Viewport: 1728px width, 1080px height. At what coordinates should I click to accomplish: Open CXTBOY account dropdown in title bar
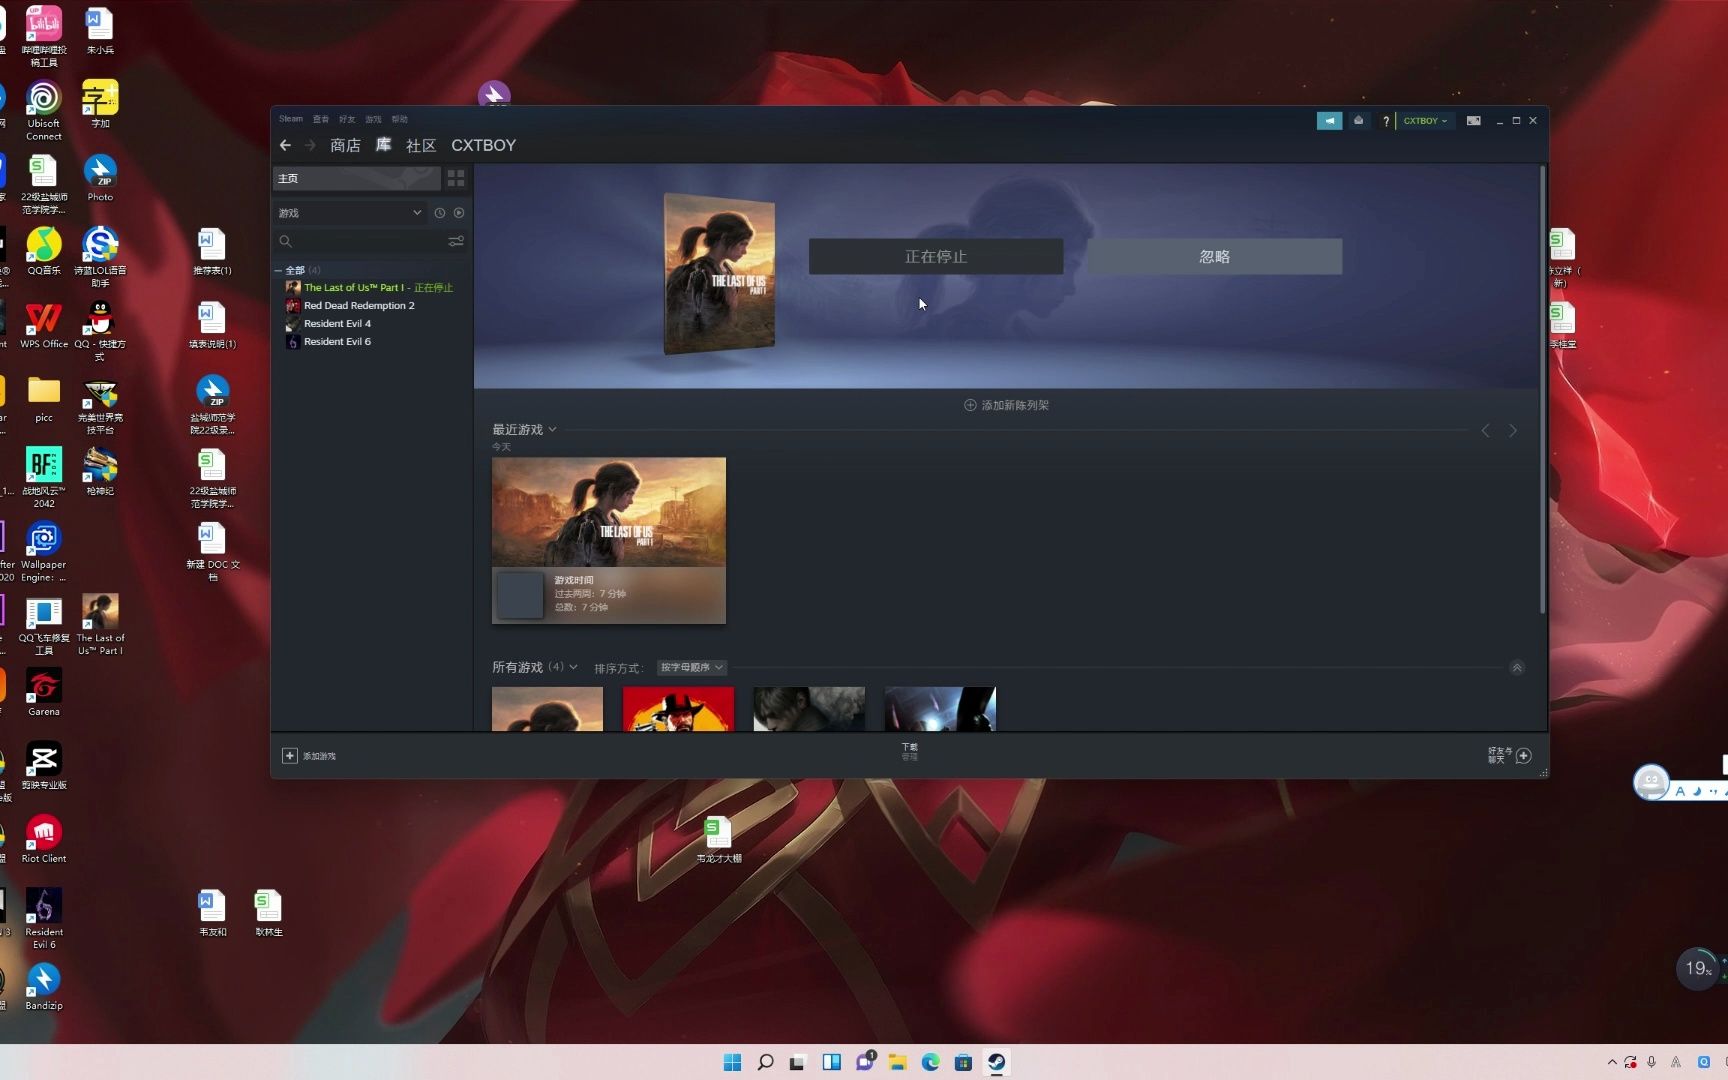[x=1425, y=120]
